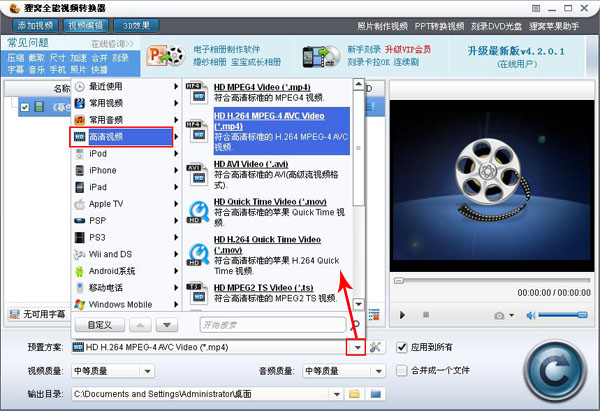600x411 pixels.
Task: Click the DVD burning phone-to-disc icon
Action: point(321,57)
